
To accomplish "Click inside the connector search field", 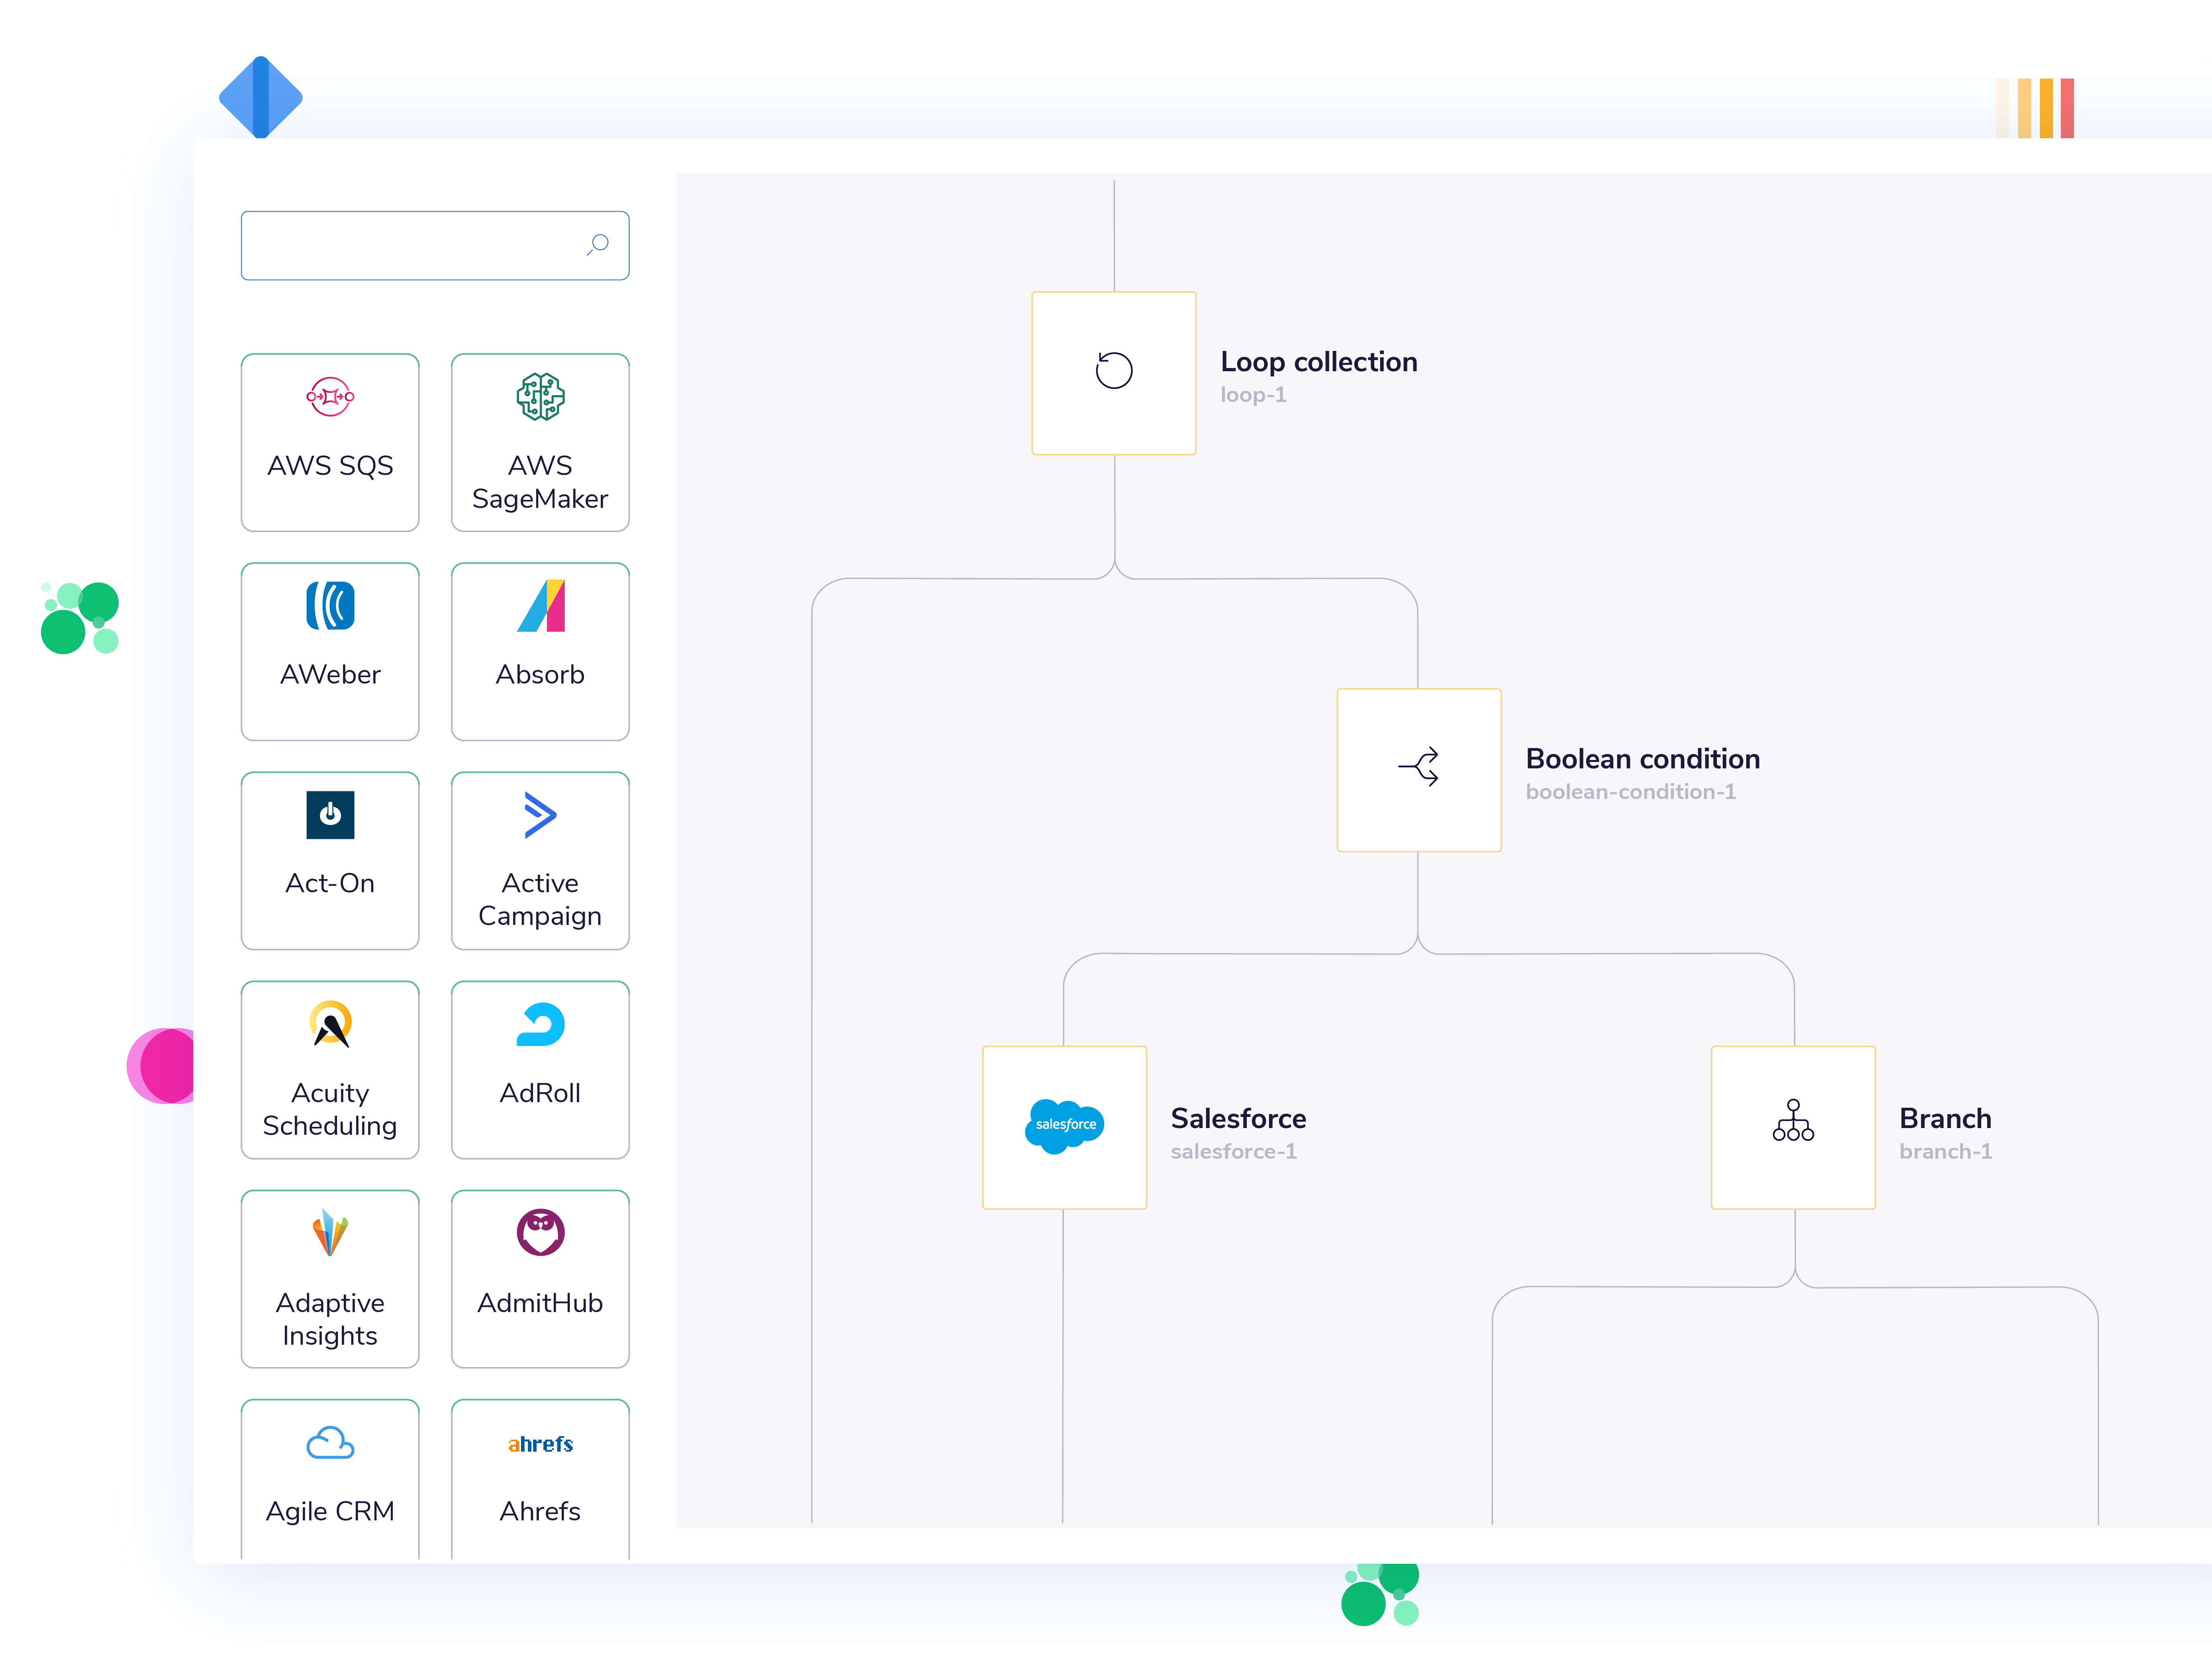I will [x=410, y=245].
